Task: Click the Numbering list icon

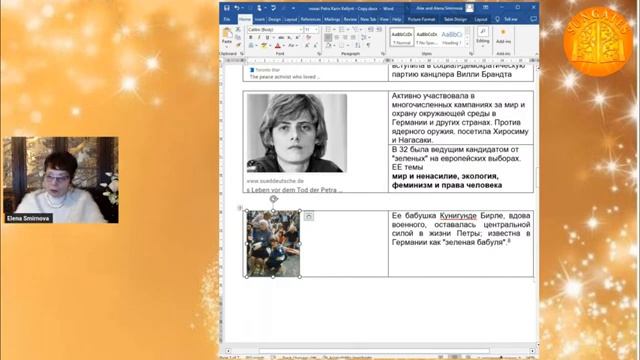Action: click(x=343, y=29)
